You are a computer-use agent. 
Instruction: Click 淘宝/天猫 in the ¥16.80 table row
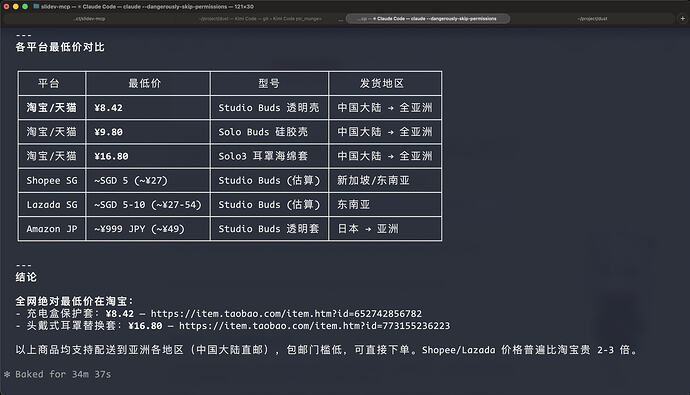51,156
